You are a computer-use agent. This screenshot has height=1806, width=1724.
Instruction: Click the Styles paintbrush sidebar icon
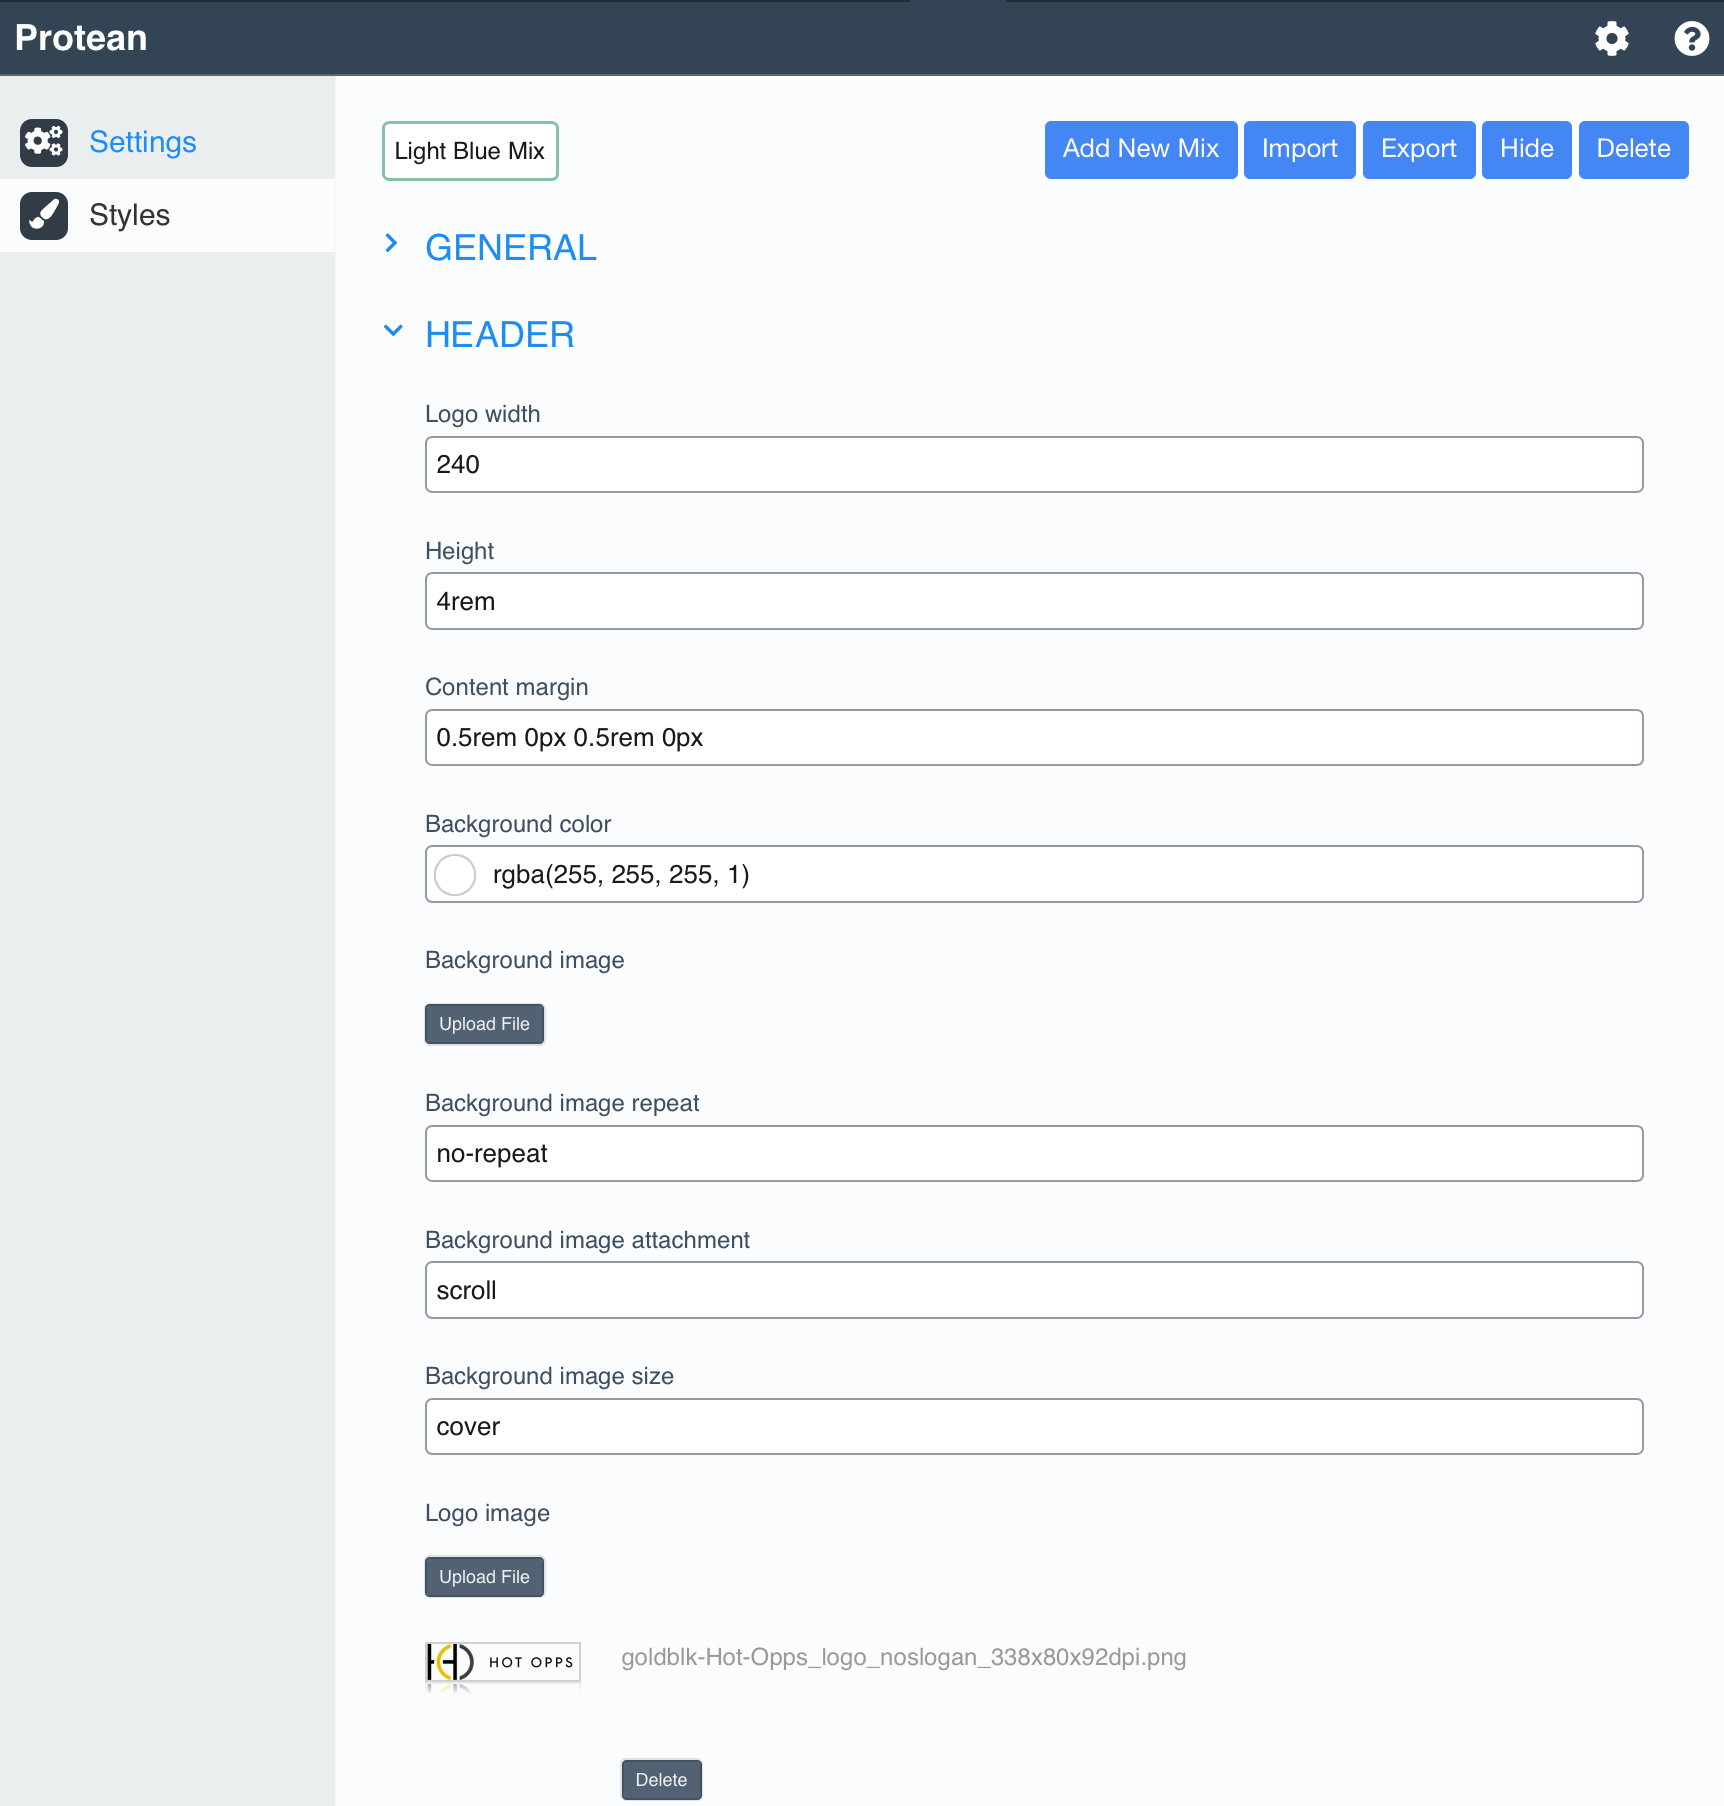44,216
